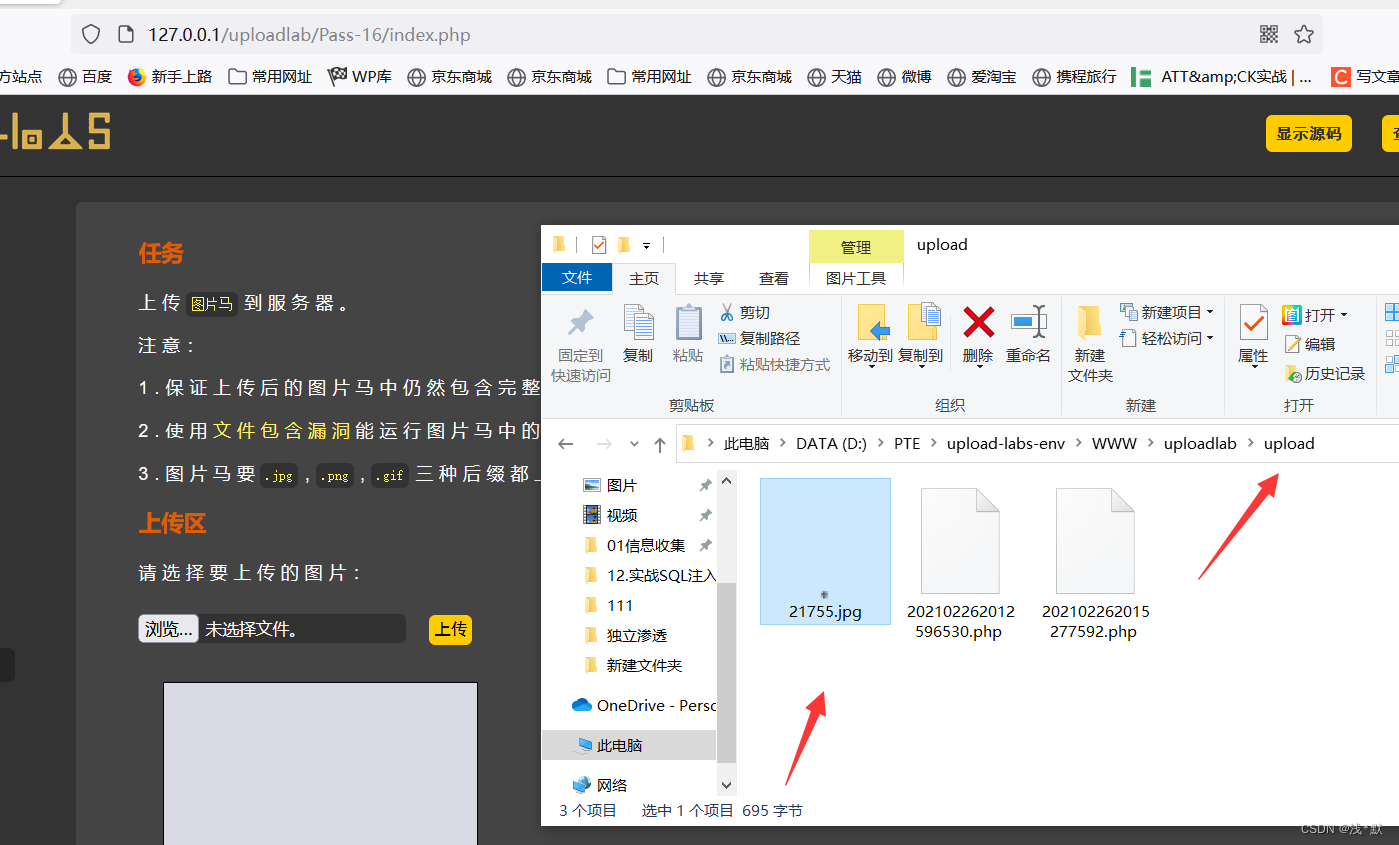
Task: Open the WP库 bookmark
Action: pos(360,77)
